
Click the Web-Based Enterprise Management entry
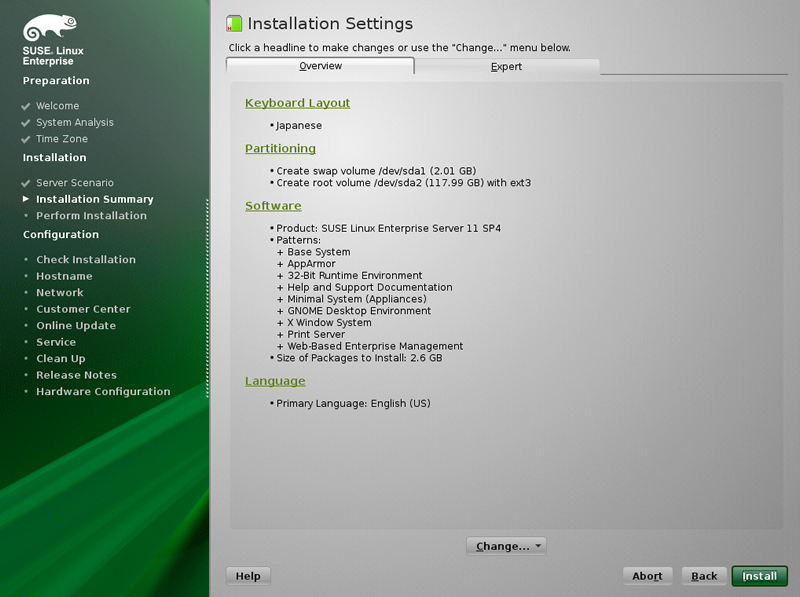pyautogui.click(x=375, y=346)
